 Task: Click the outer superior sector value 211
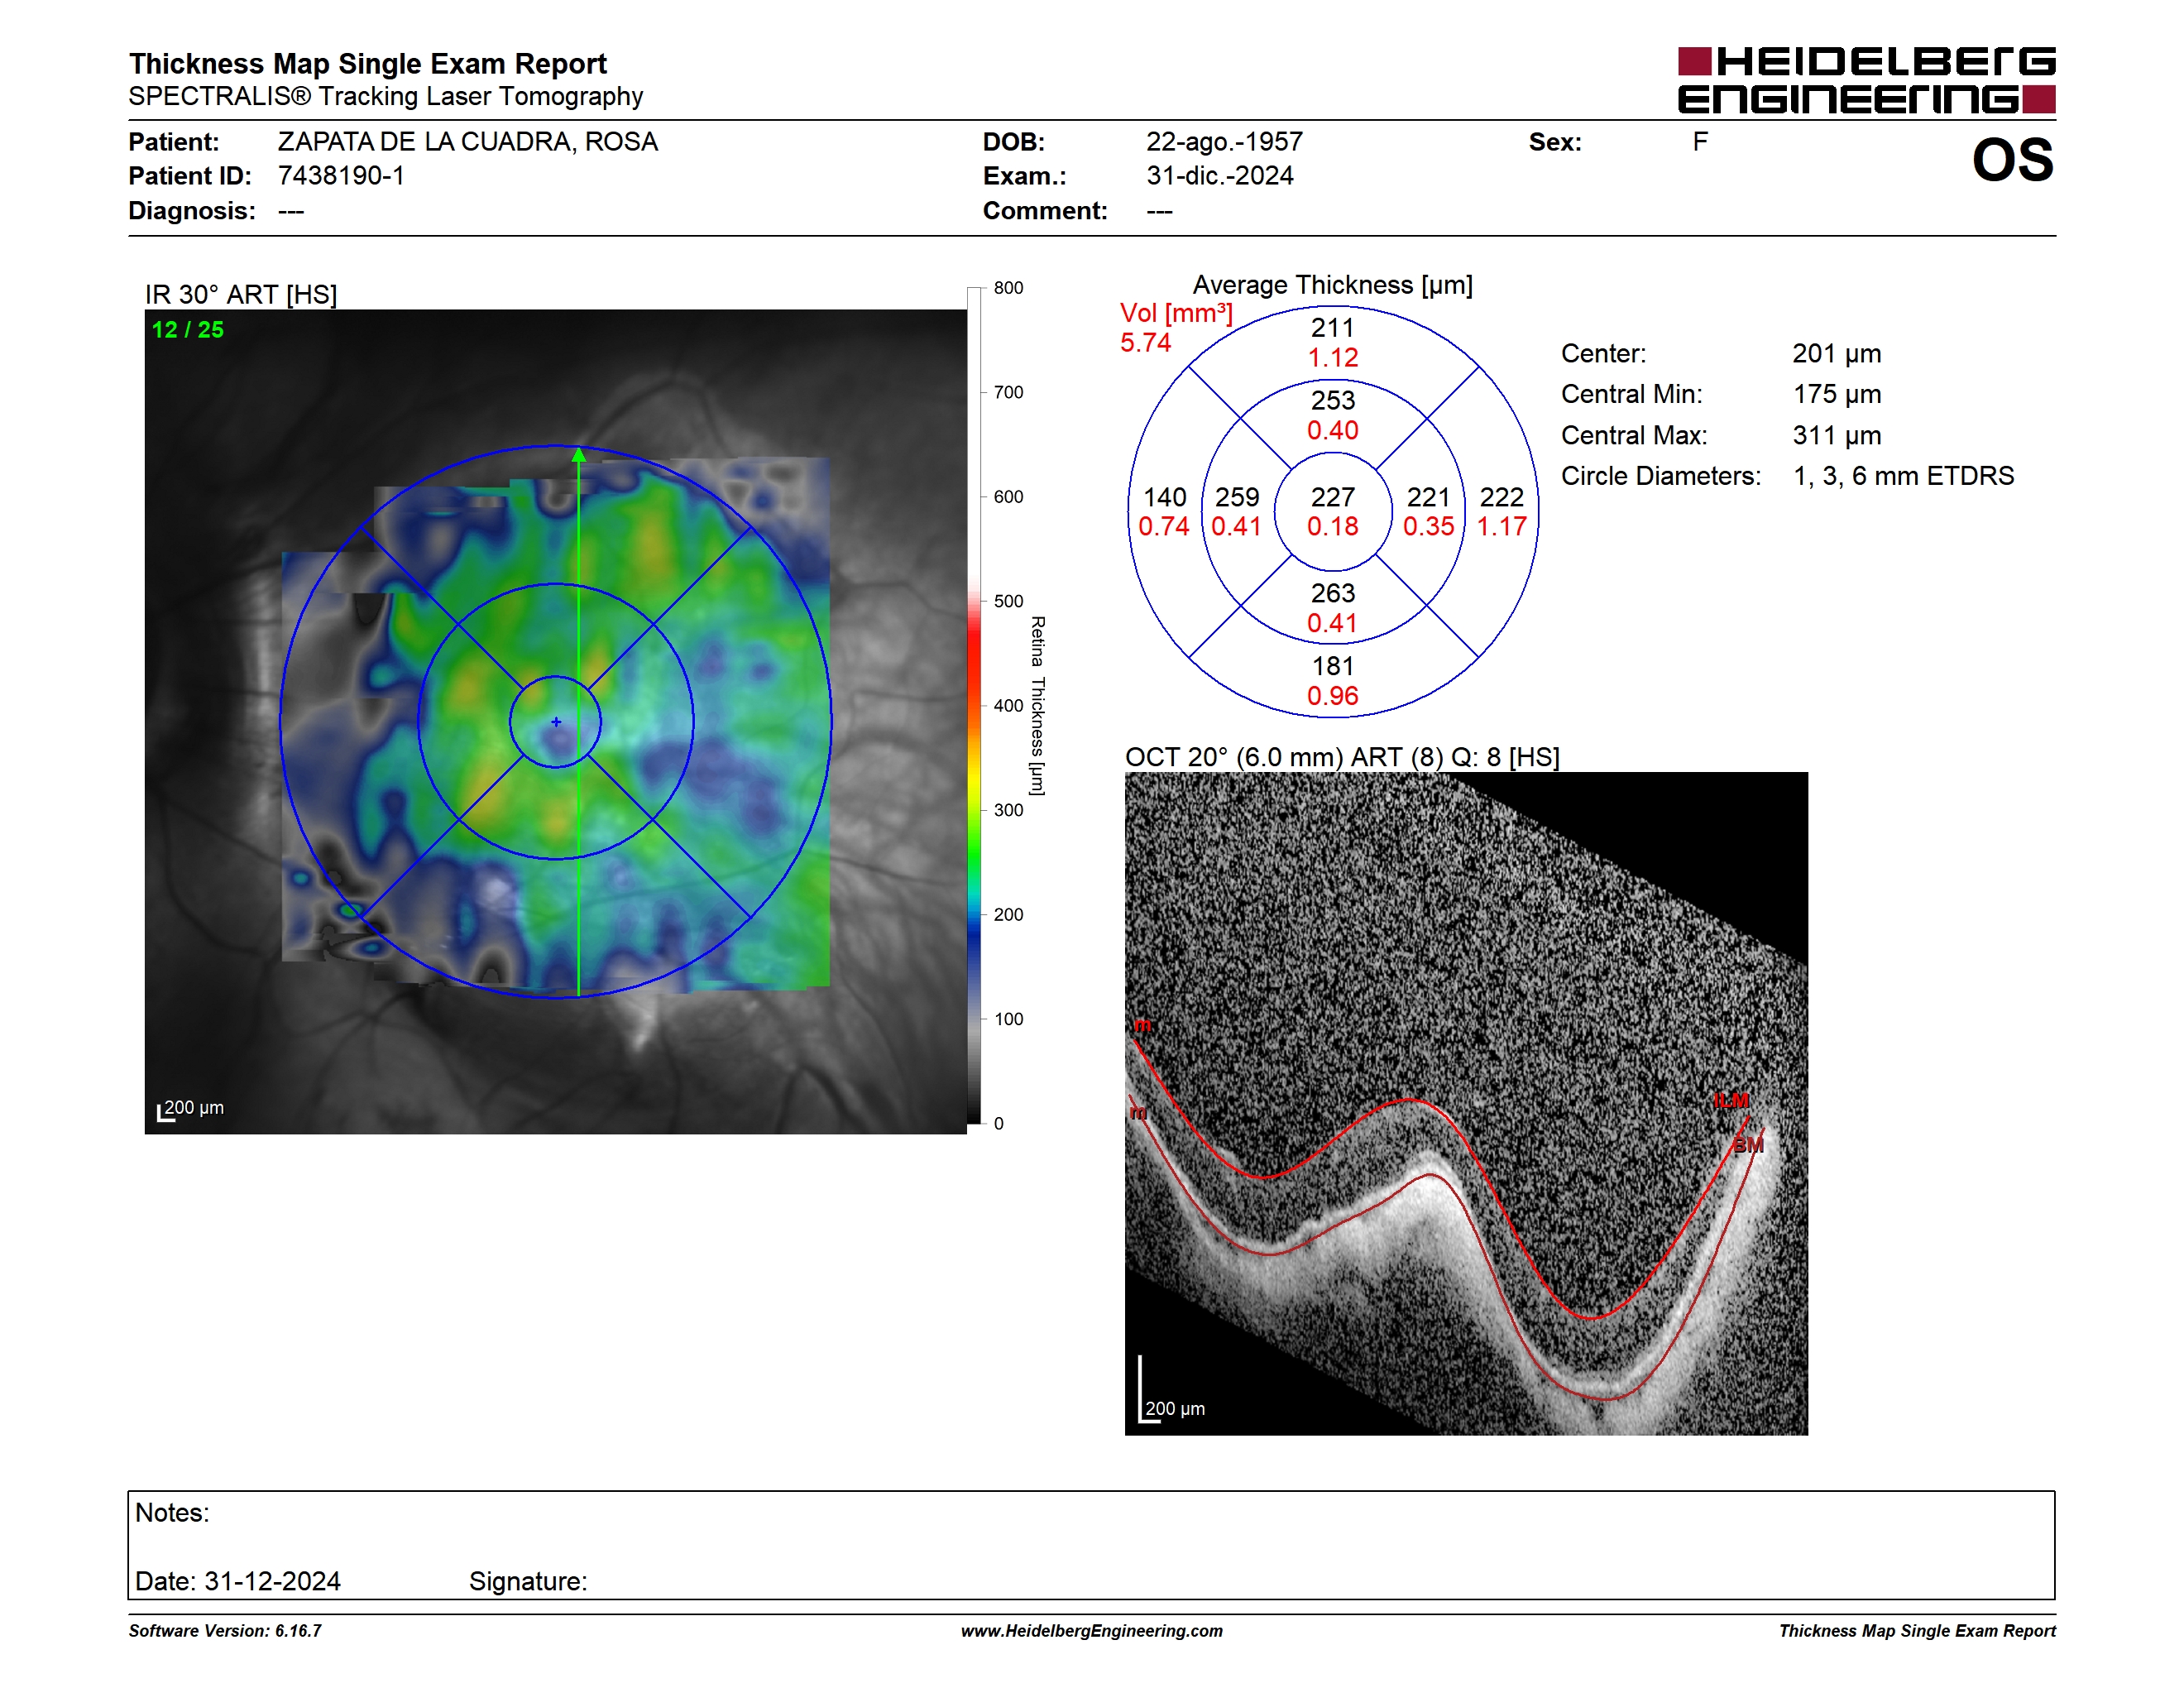(x=1333, y=328)
